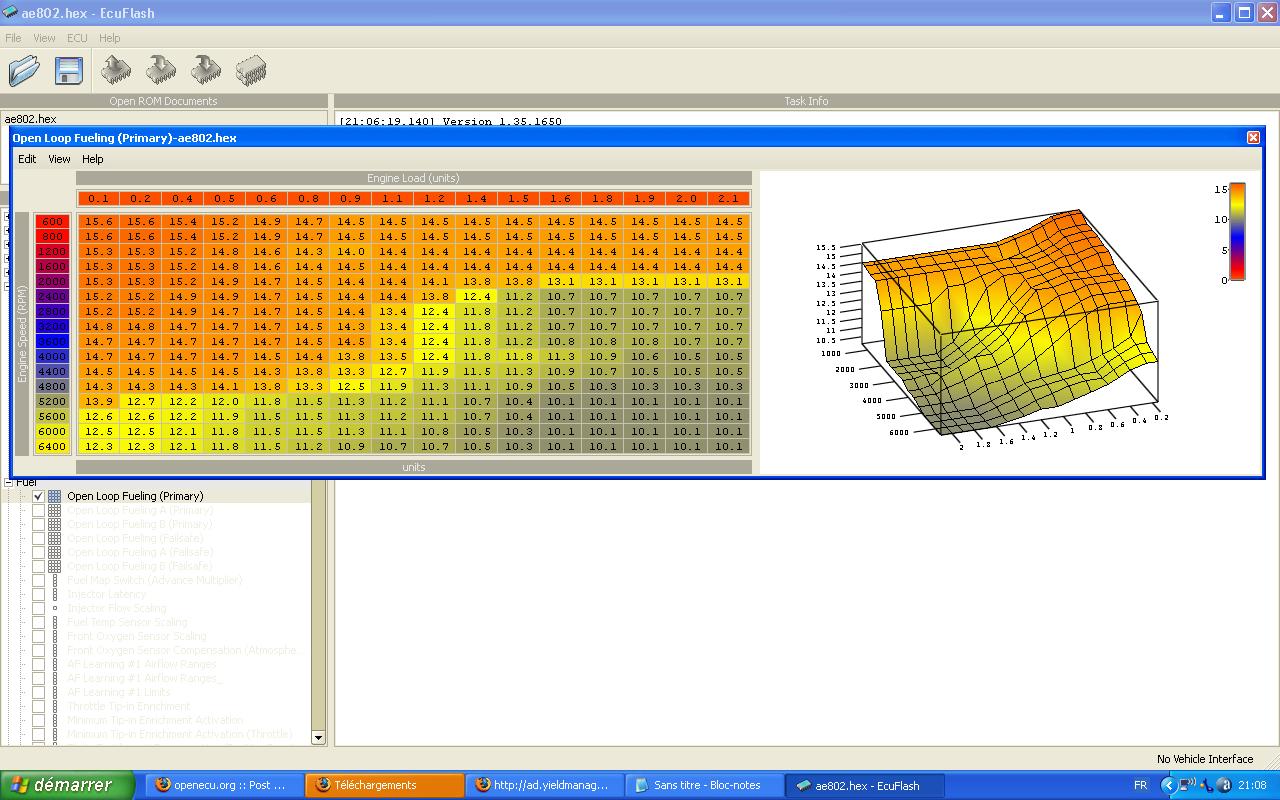1280x800 pixels.
Task: Click the table icon beside Open Loop Fueling B (Primary)
Action: pyautogui.click(x=55, y=524)
